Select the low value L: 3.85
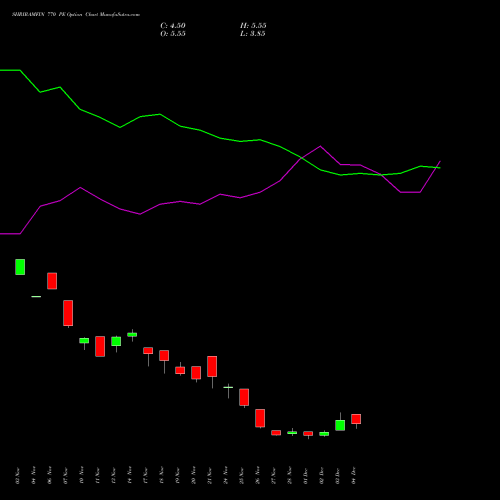500x500 pixels. [x=253, y=34]
